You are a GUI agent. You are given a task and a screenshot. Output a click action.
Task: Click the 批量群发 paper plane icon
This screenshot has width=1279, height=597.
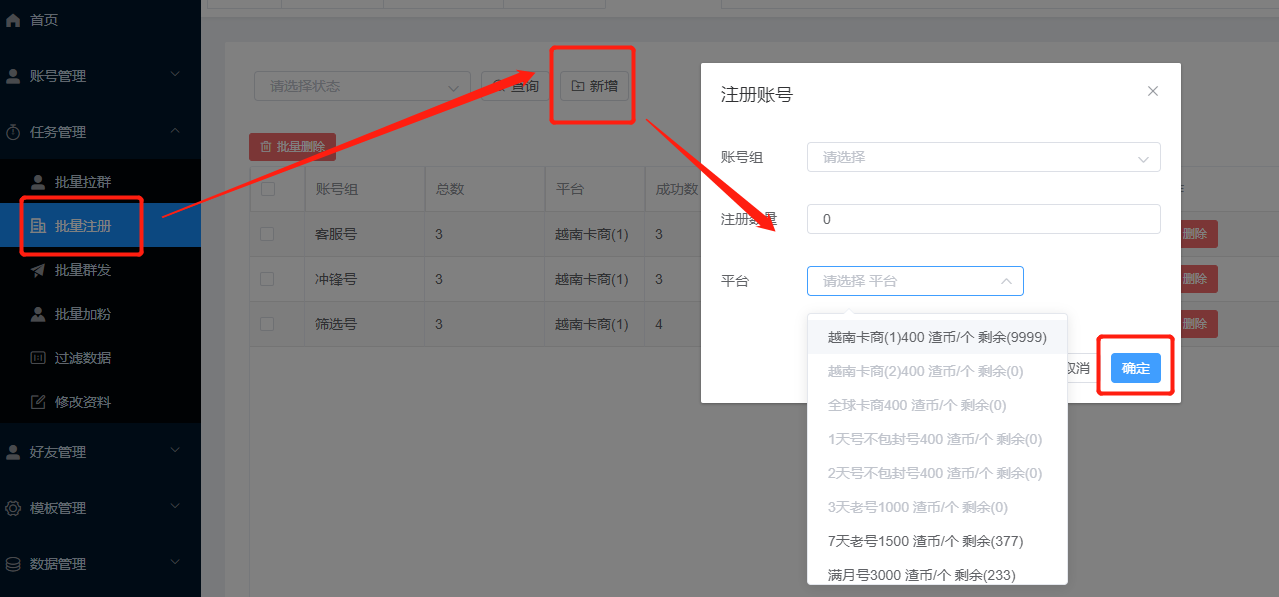tap(38, 270)
